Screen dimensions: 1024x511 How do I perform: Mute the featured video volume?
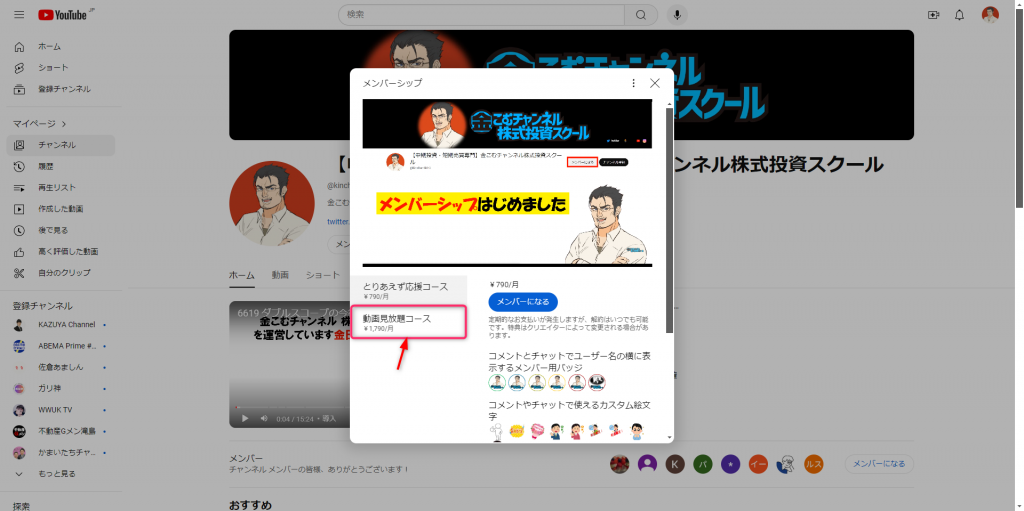[x=264, y=418]
